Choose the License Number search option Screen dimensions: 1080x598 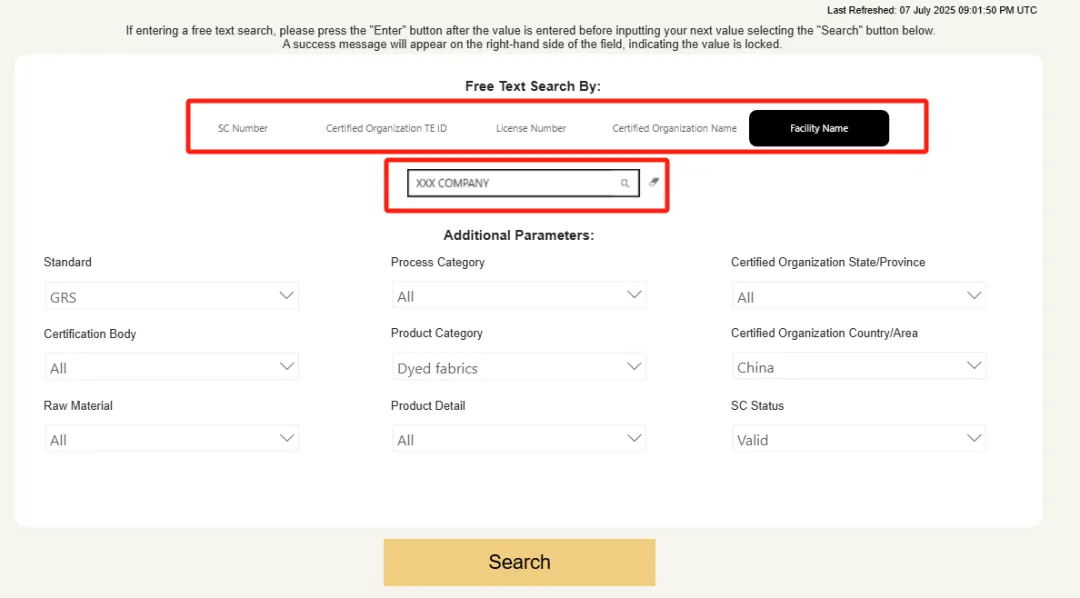pos(531,128)
